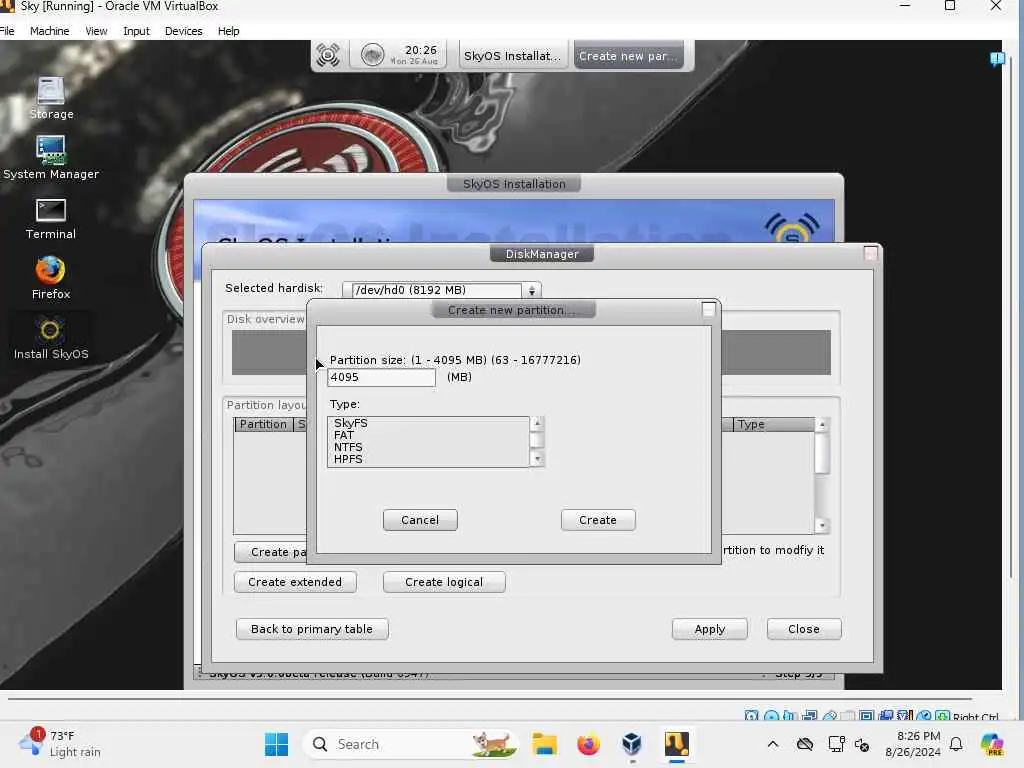Click the Partition column header
This screenshot has width=1024, height=768.
click(x=263, y=424)
